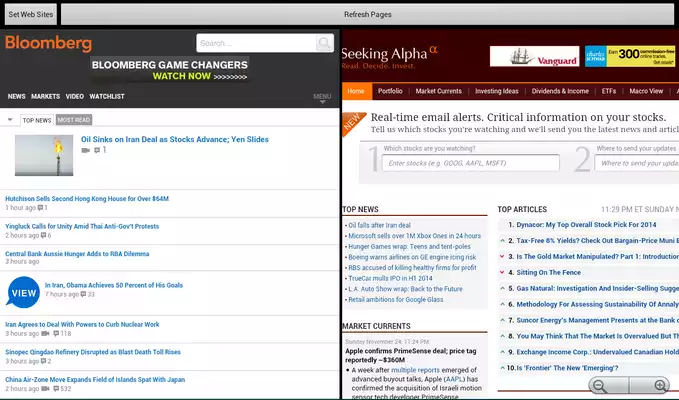The image size is (679, 400).
Task: Click comment icon under Oil Sinks headline
Action: click(97, 150)
